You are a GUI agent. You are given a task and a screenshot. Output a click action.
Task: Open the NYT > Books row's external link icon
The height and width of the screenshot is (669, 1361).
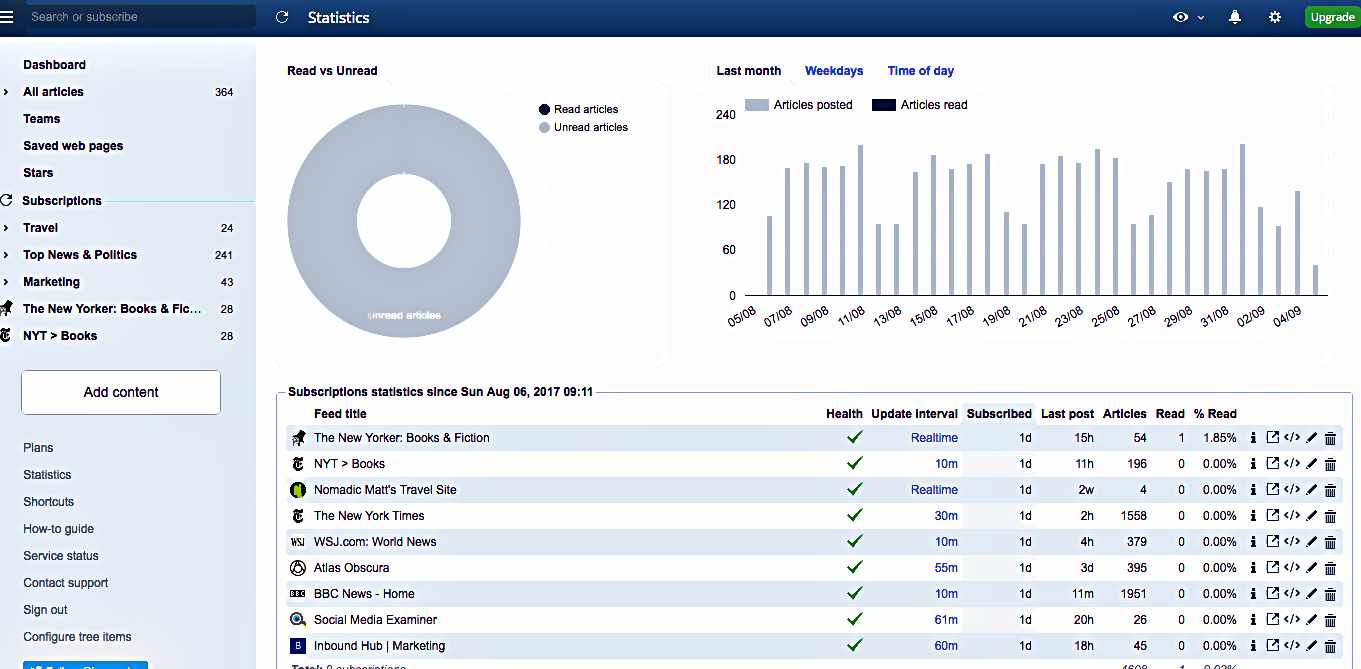coord(1272,464)
